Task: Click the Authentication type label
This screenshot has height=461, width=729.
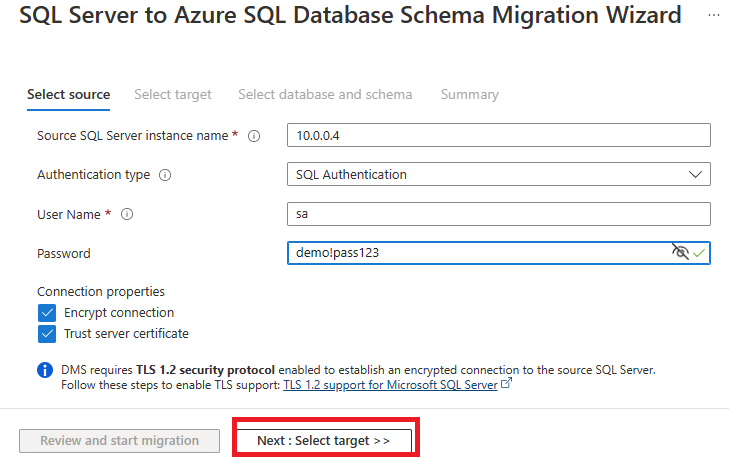Action: [93, 175]
